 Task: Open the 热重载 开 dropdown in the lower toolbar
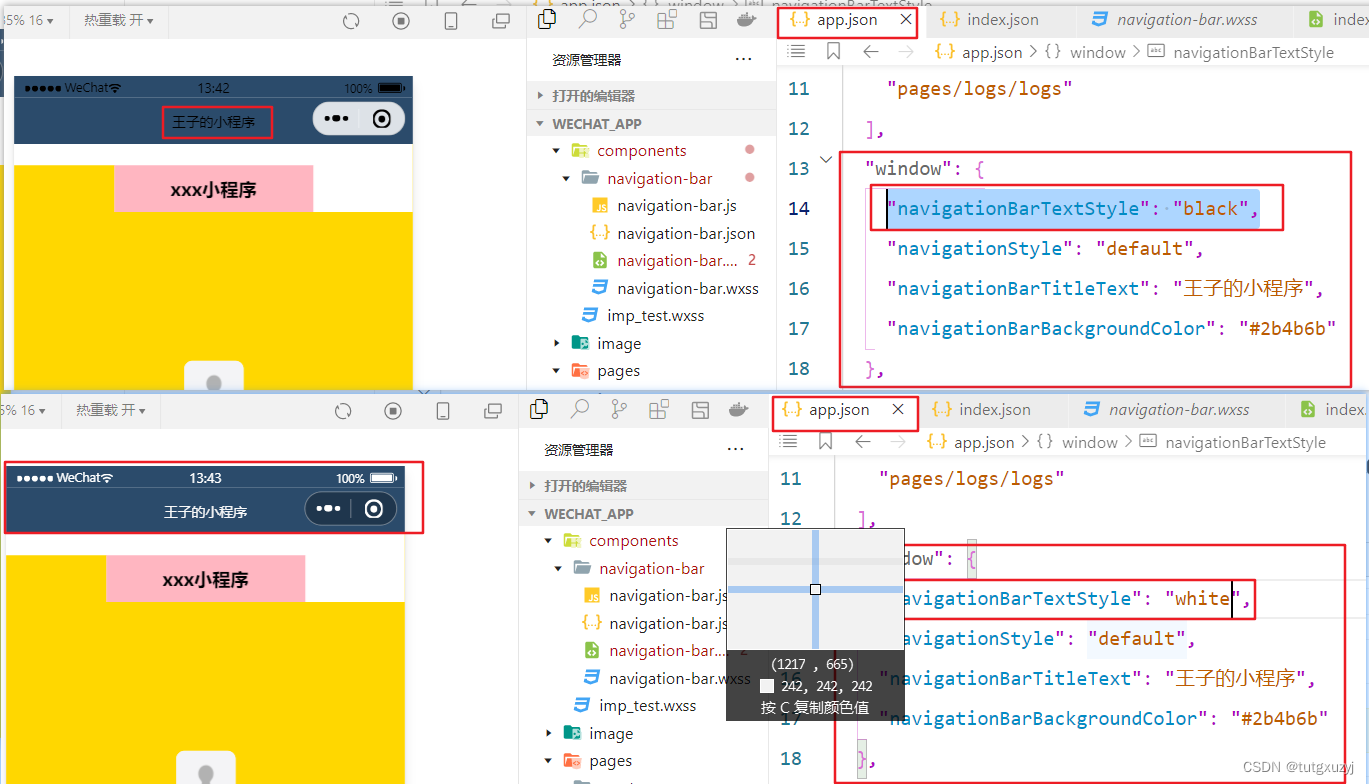[x=110, y=410]
